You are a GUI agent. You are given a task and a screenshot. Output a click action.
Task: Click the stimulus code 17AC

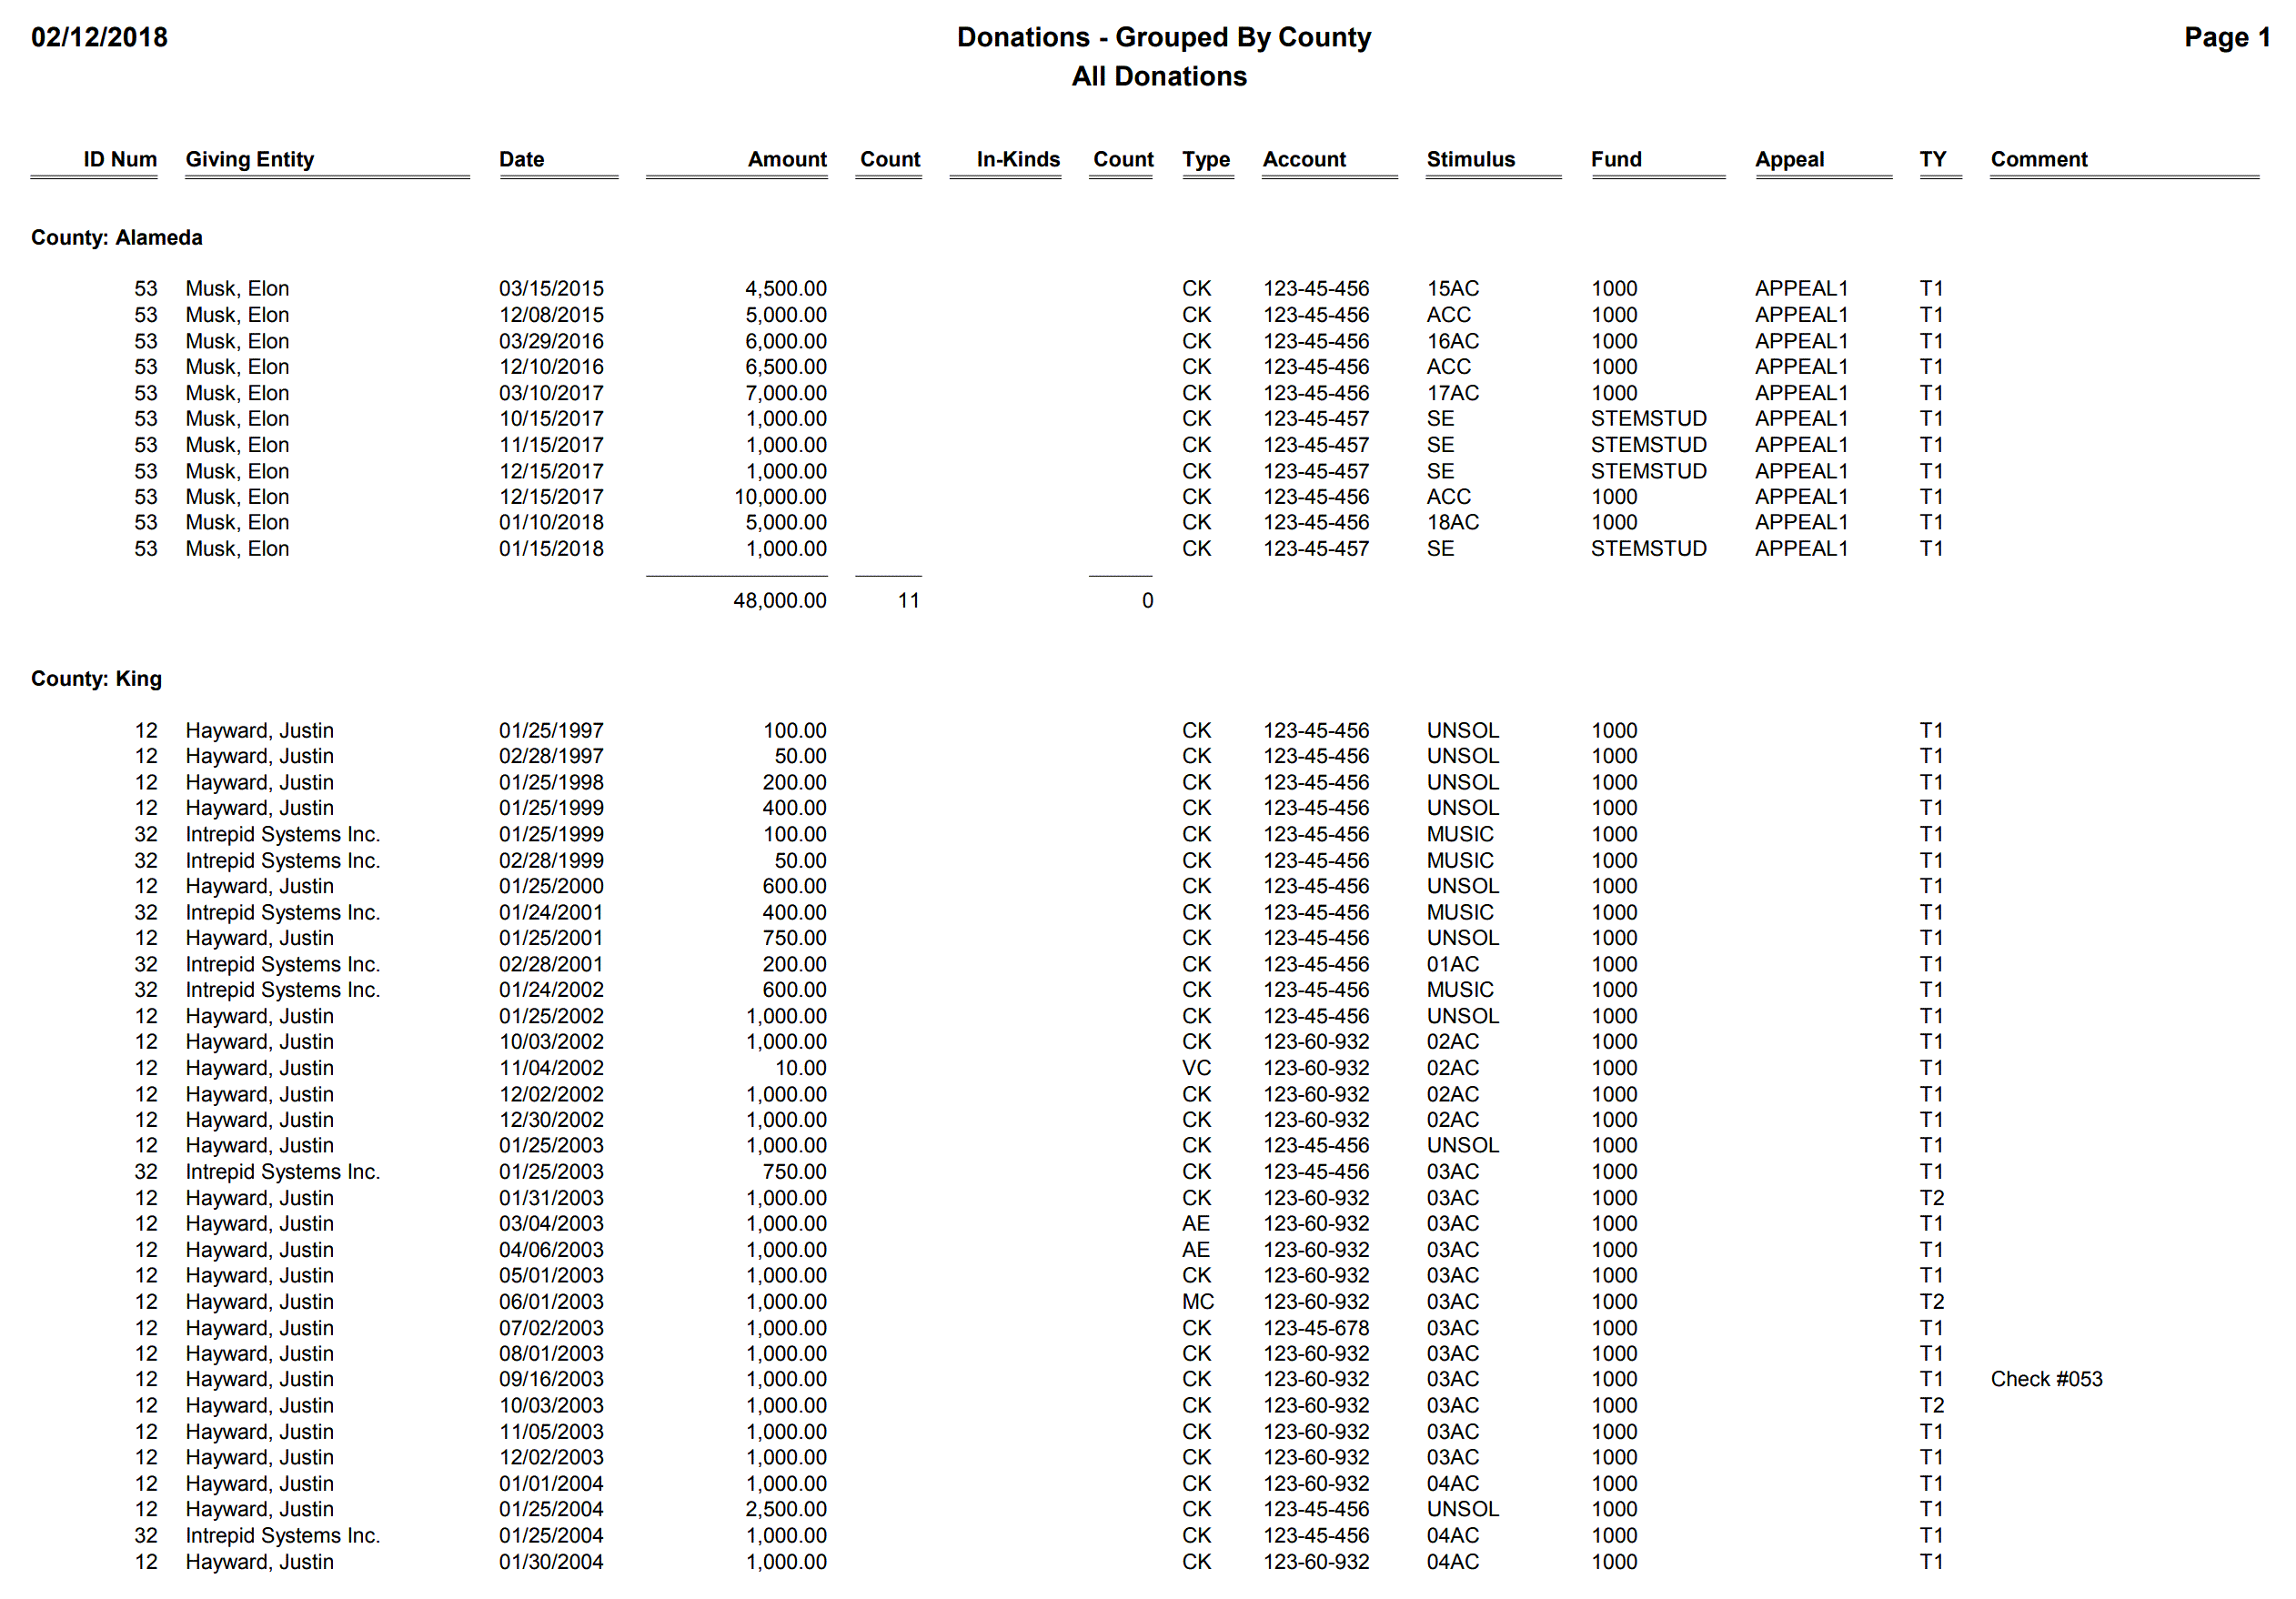tap(1453, 393)
